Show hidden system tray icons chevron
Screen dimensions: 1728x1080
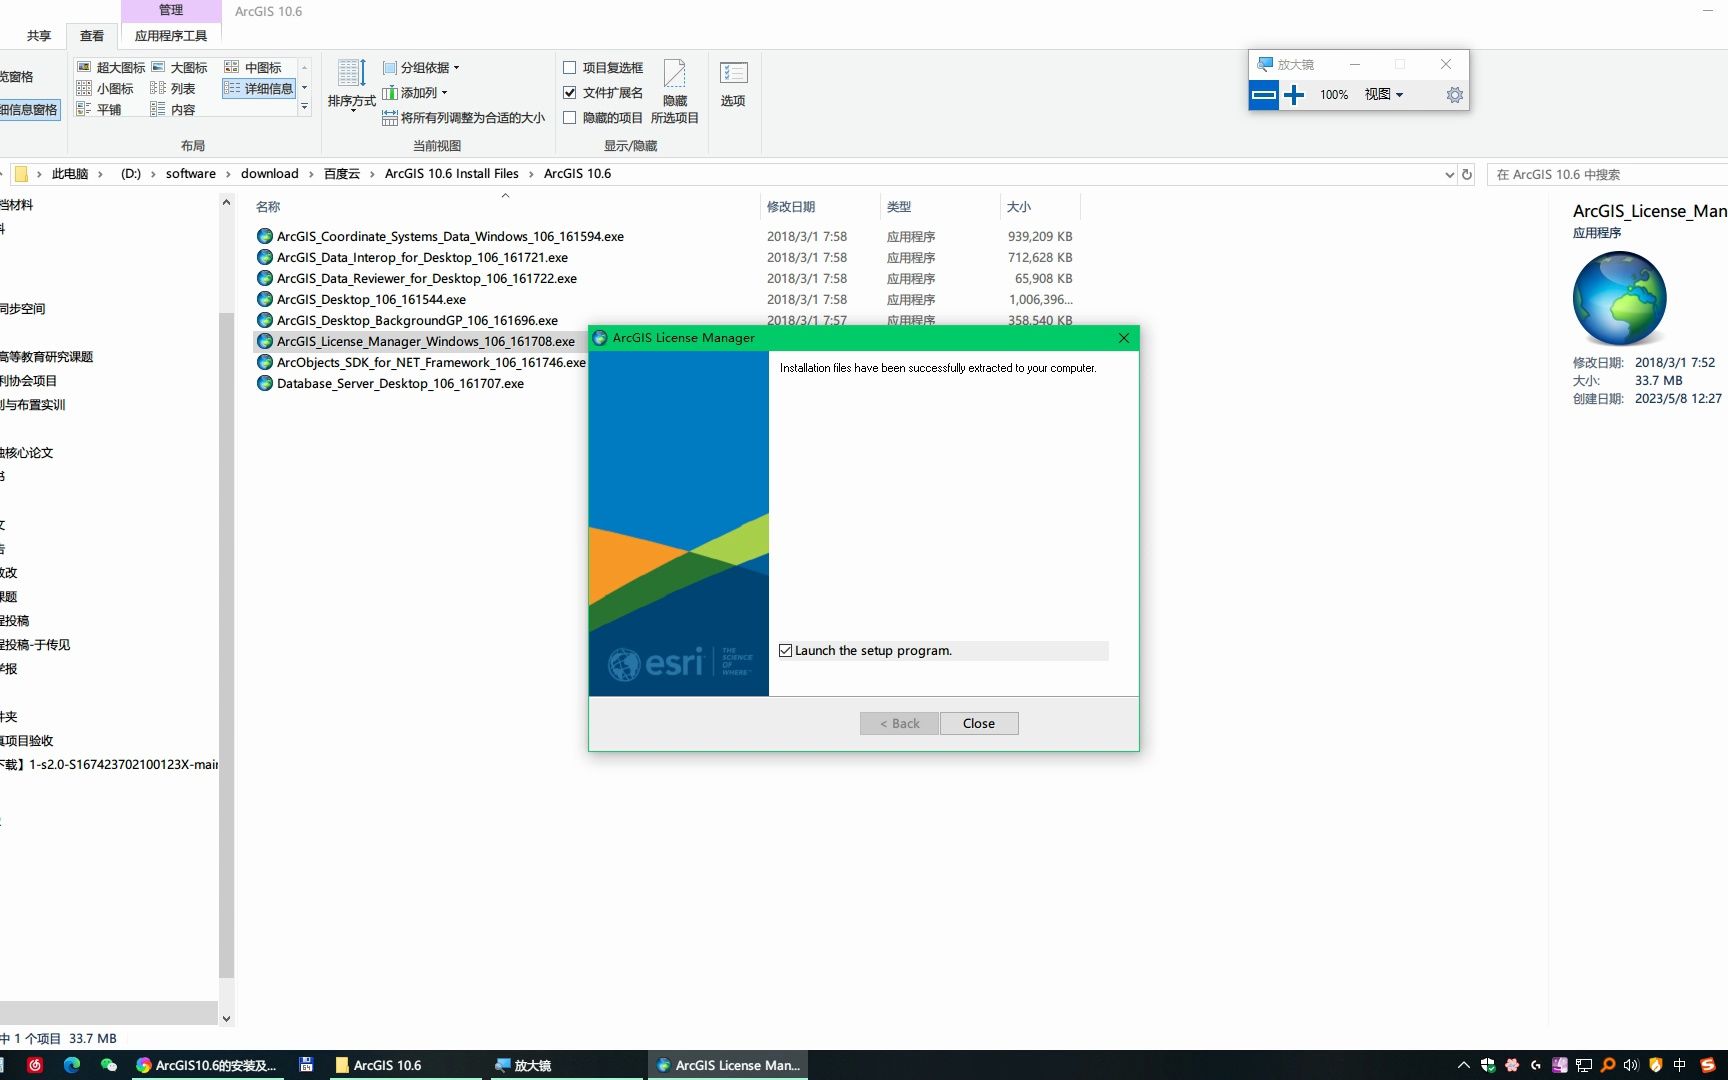[1464, 1065]
